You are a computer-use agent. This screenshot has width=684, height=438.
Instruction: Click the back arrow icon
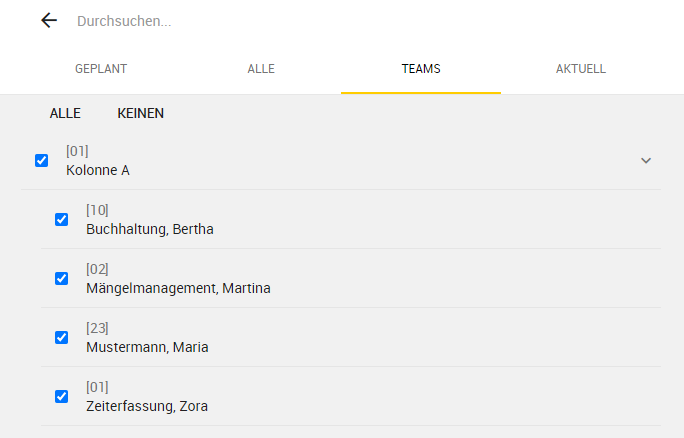pyautogui.click(x=49, y=21)
